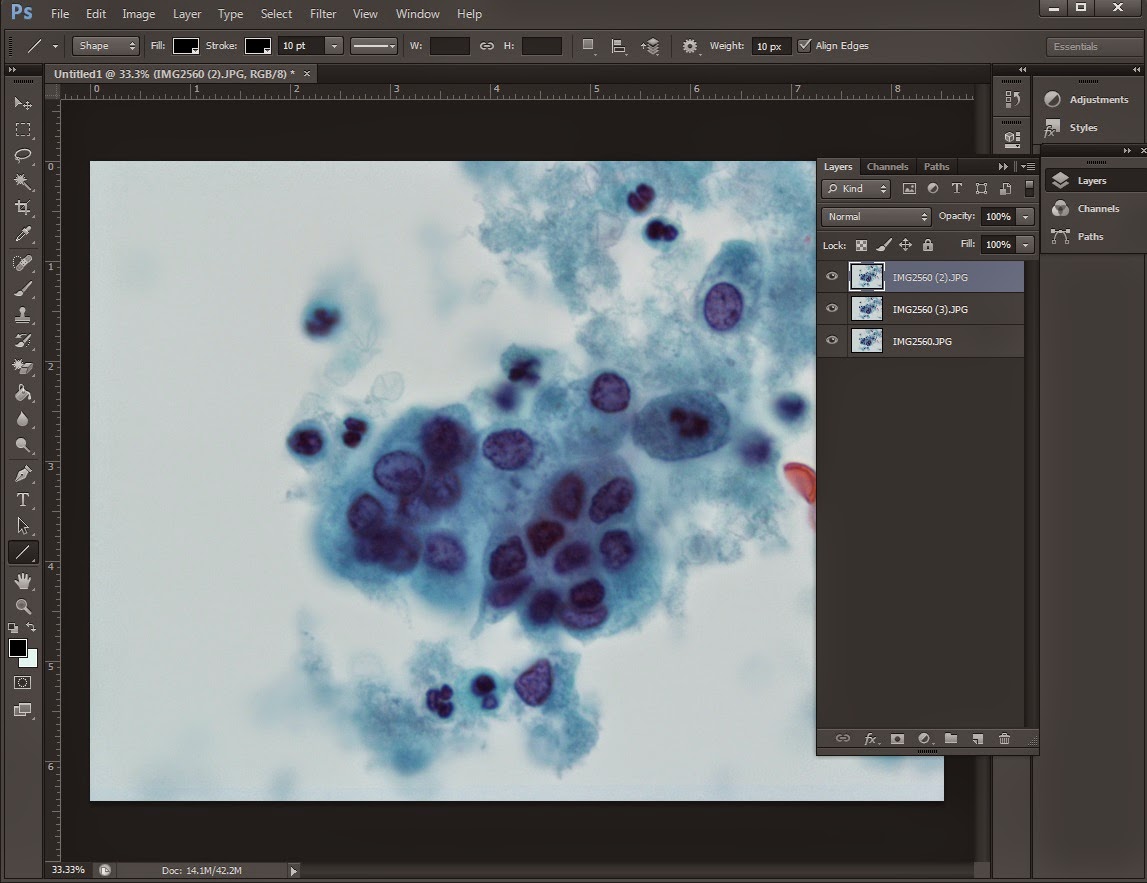Hide the IMG2560 (2).JPG layer
Screen dimensions: 1147x883
[x=831, y=277]
